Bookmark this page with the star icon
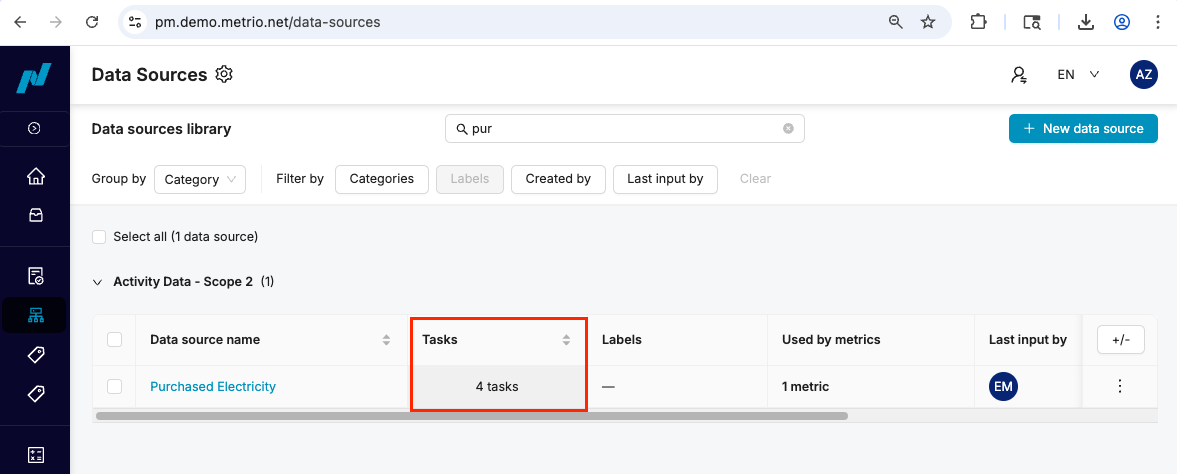The width and height of the screenshot is (1177, 474). 929,22
